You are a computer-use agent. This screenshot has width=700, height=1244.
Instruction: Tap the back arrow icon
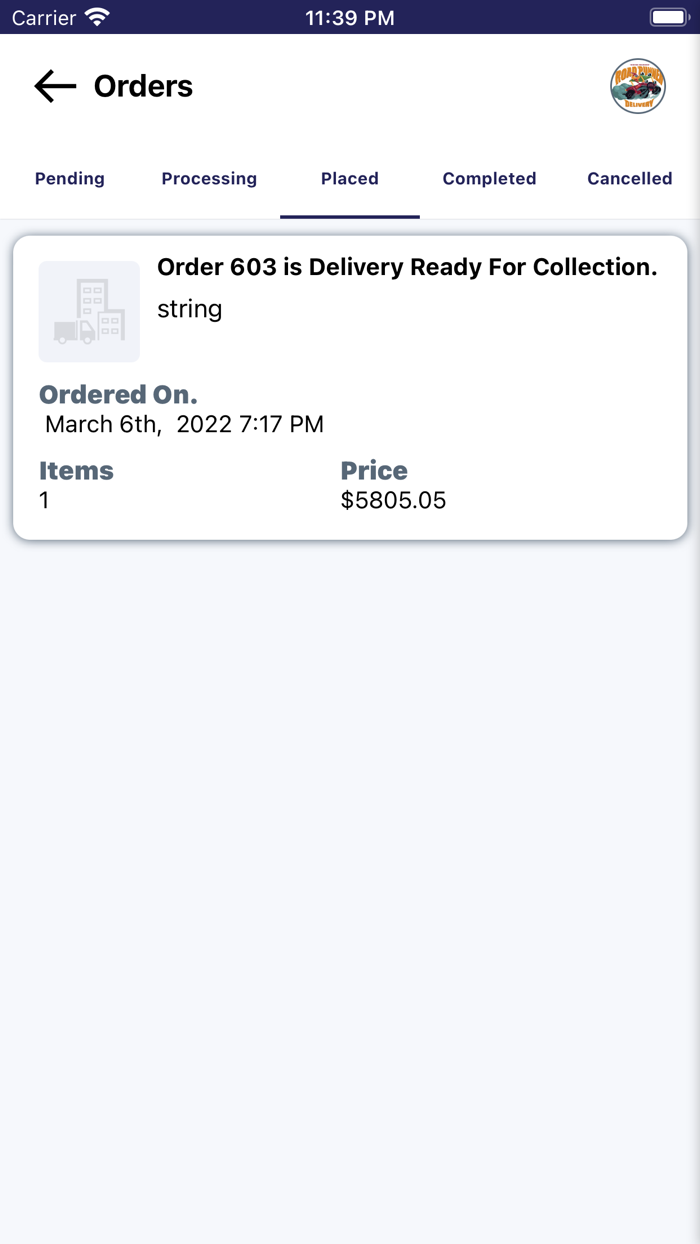pos(55,87)
